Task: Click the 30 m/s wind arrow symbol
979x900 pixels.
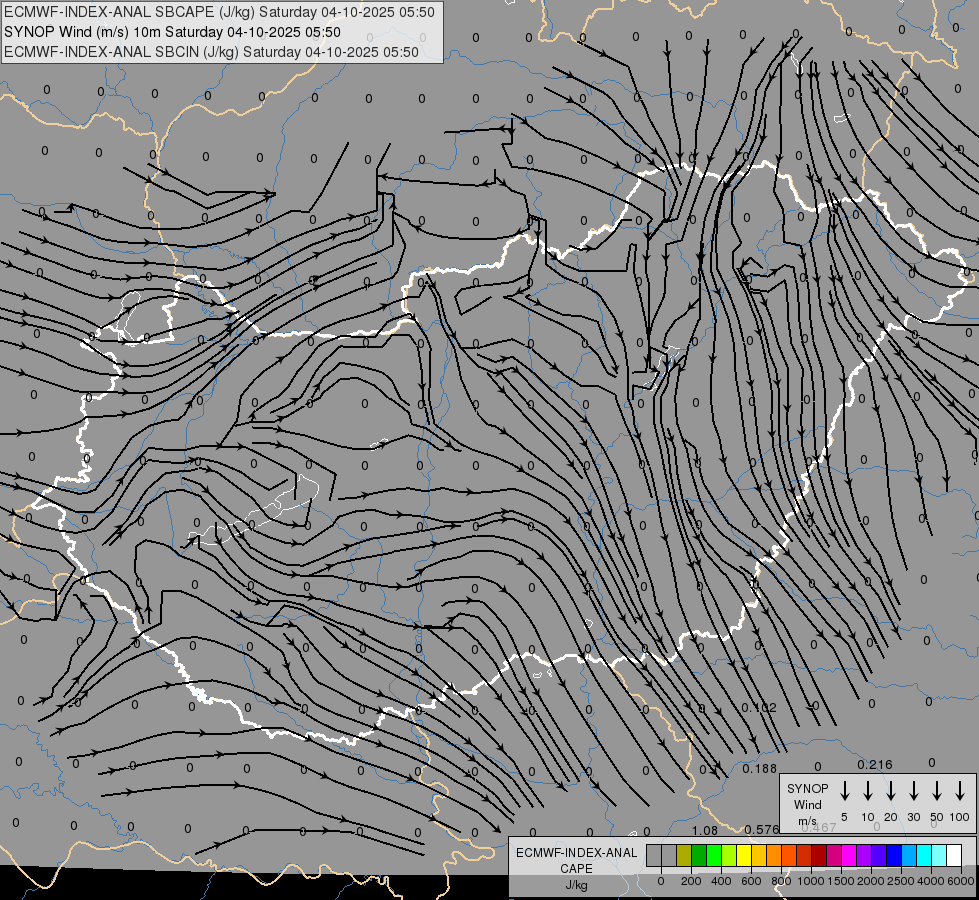Action: click(914, 791)
